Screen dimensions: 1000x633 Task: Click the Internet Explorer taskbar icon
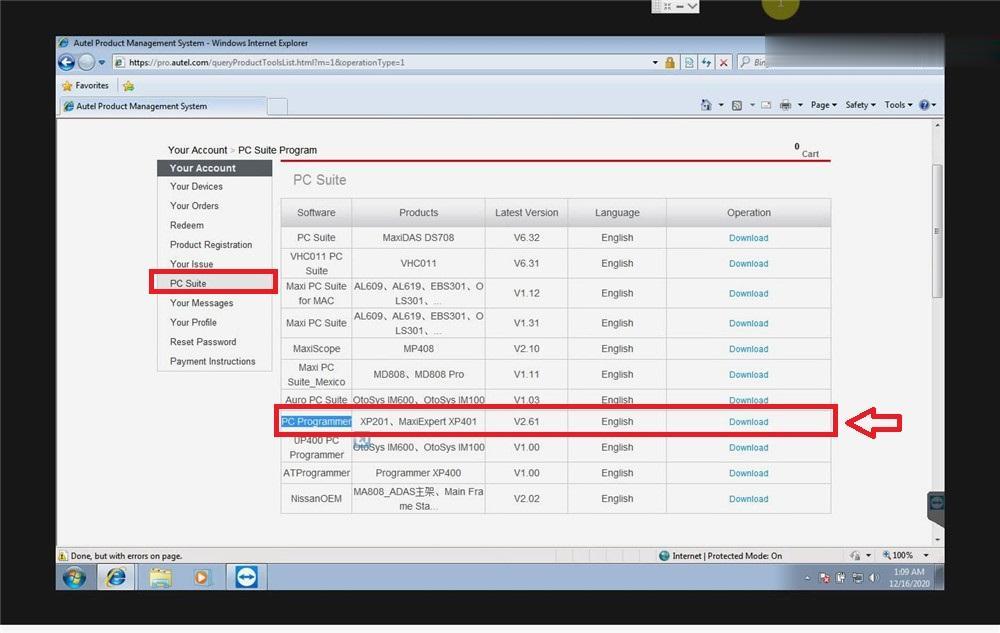coord(116,578)
